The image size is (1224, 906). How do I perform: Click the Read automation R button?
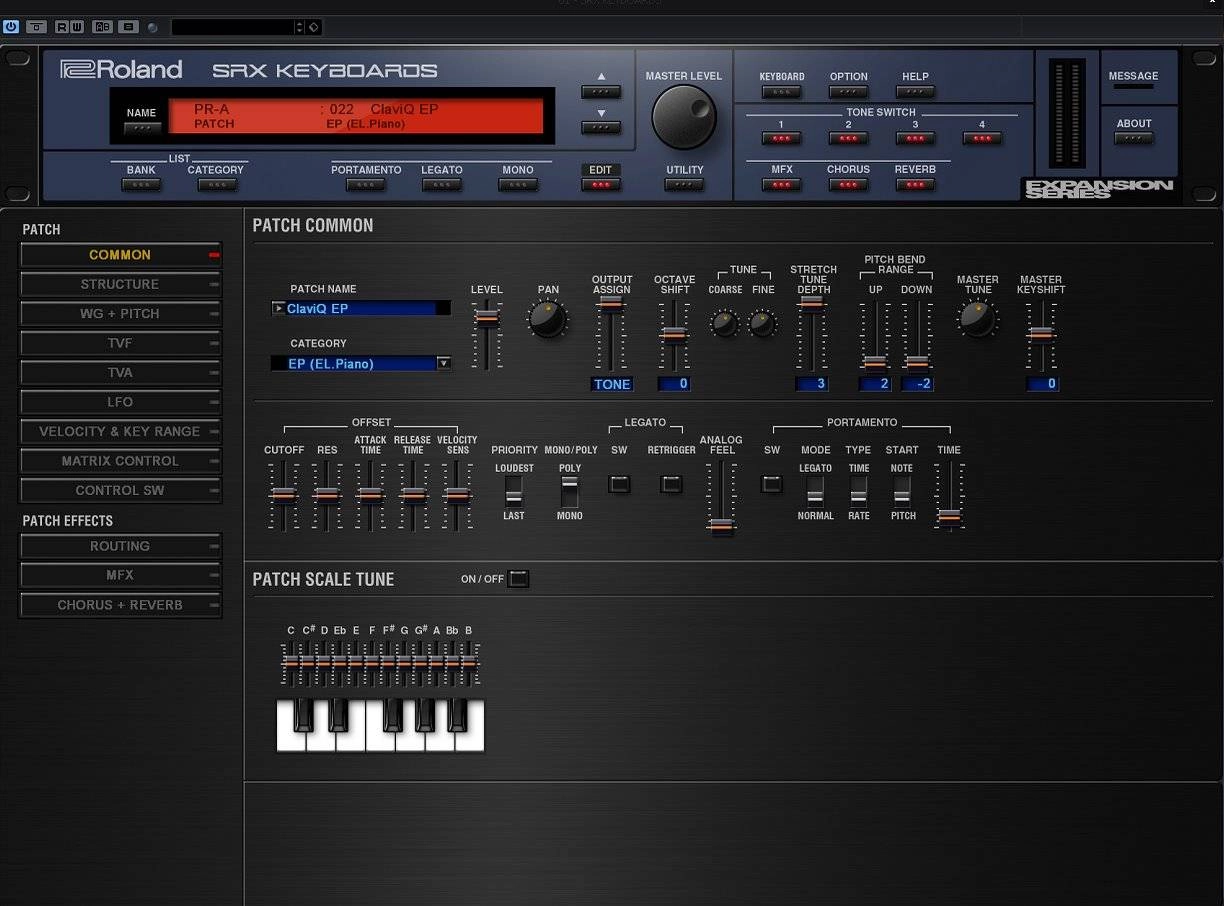coord(62,27)
